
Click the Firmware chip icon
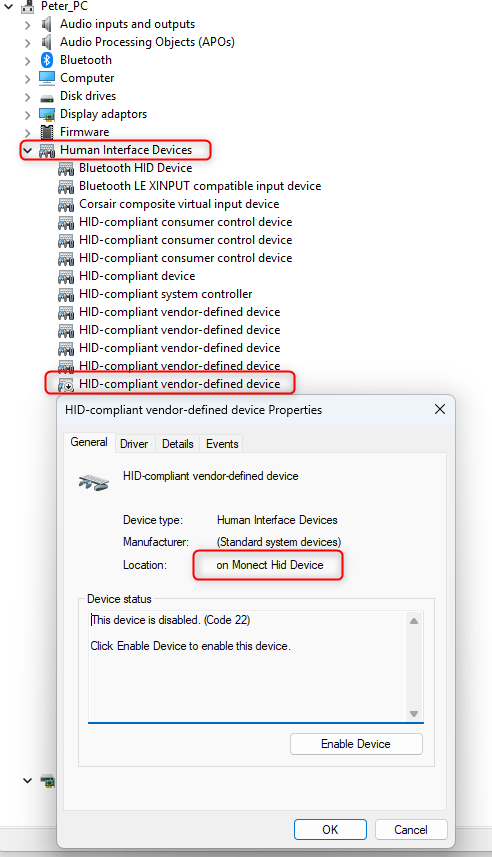click(x=47, y=132)
